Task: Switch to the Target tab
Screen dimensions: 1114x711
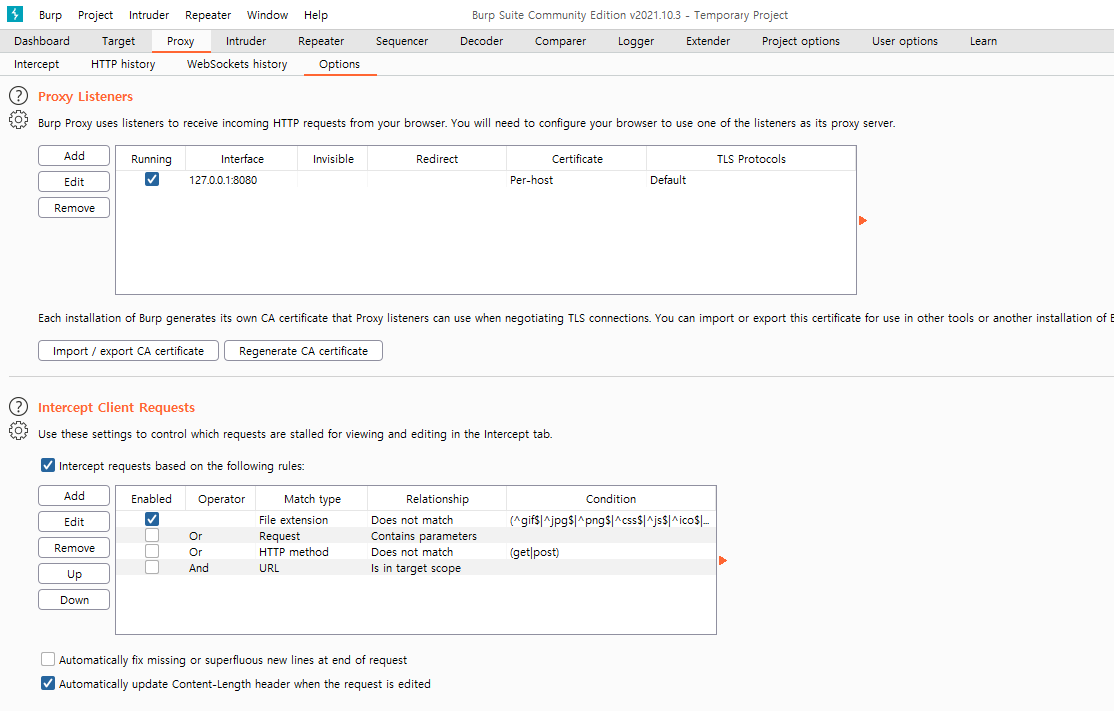Action: (x=118, y=41)
